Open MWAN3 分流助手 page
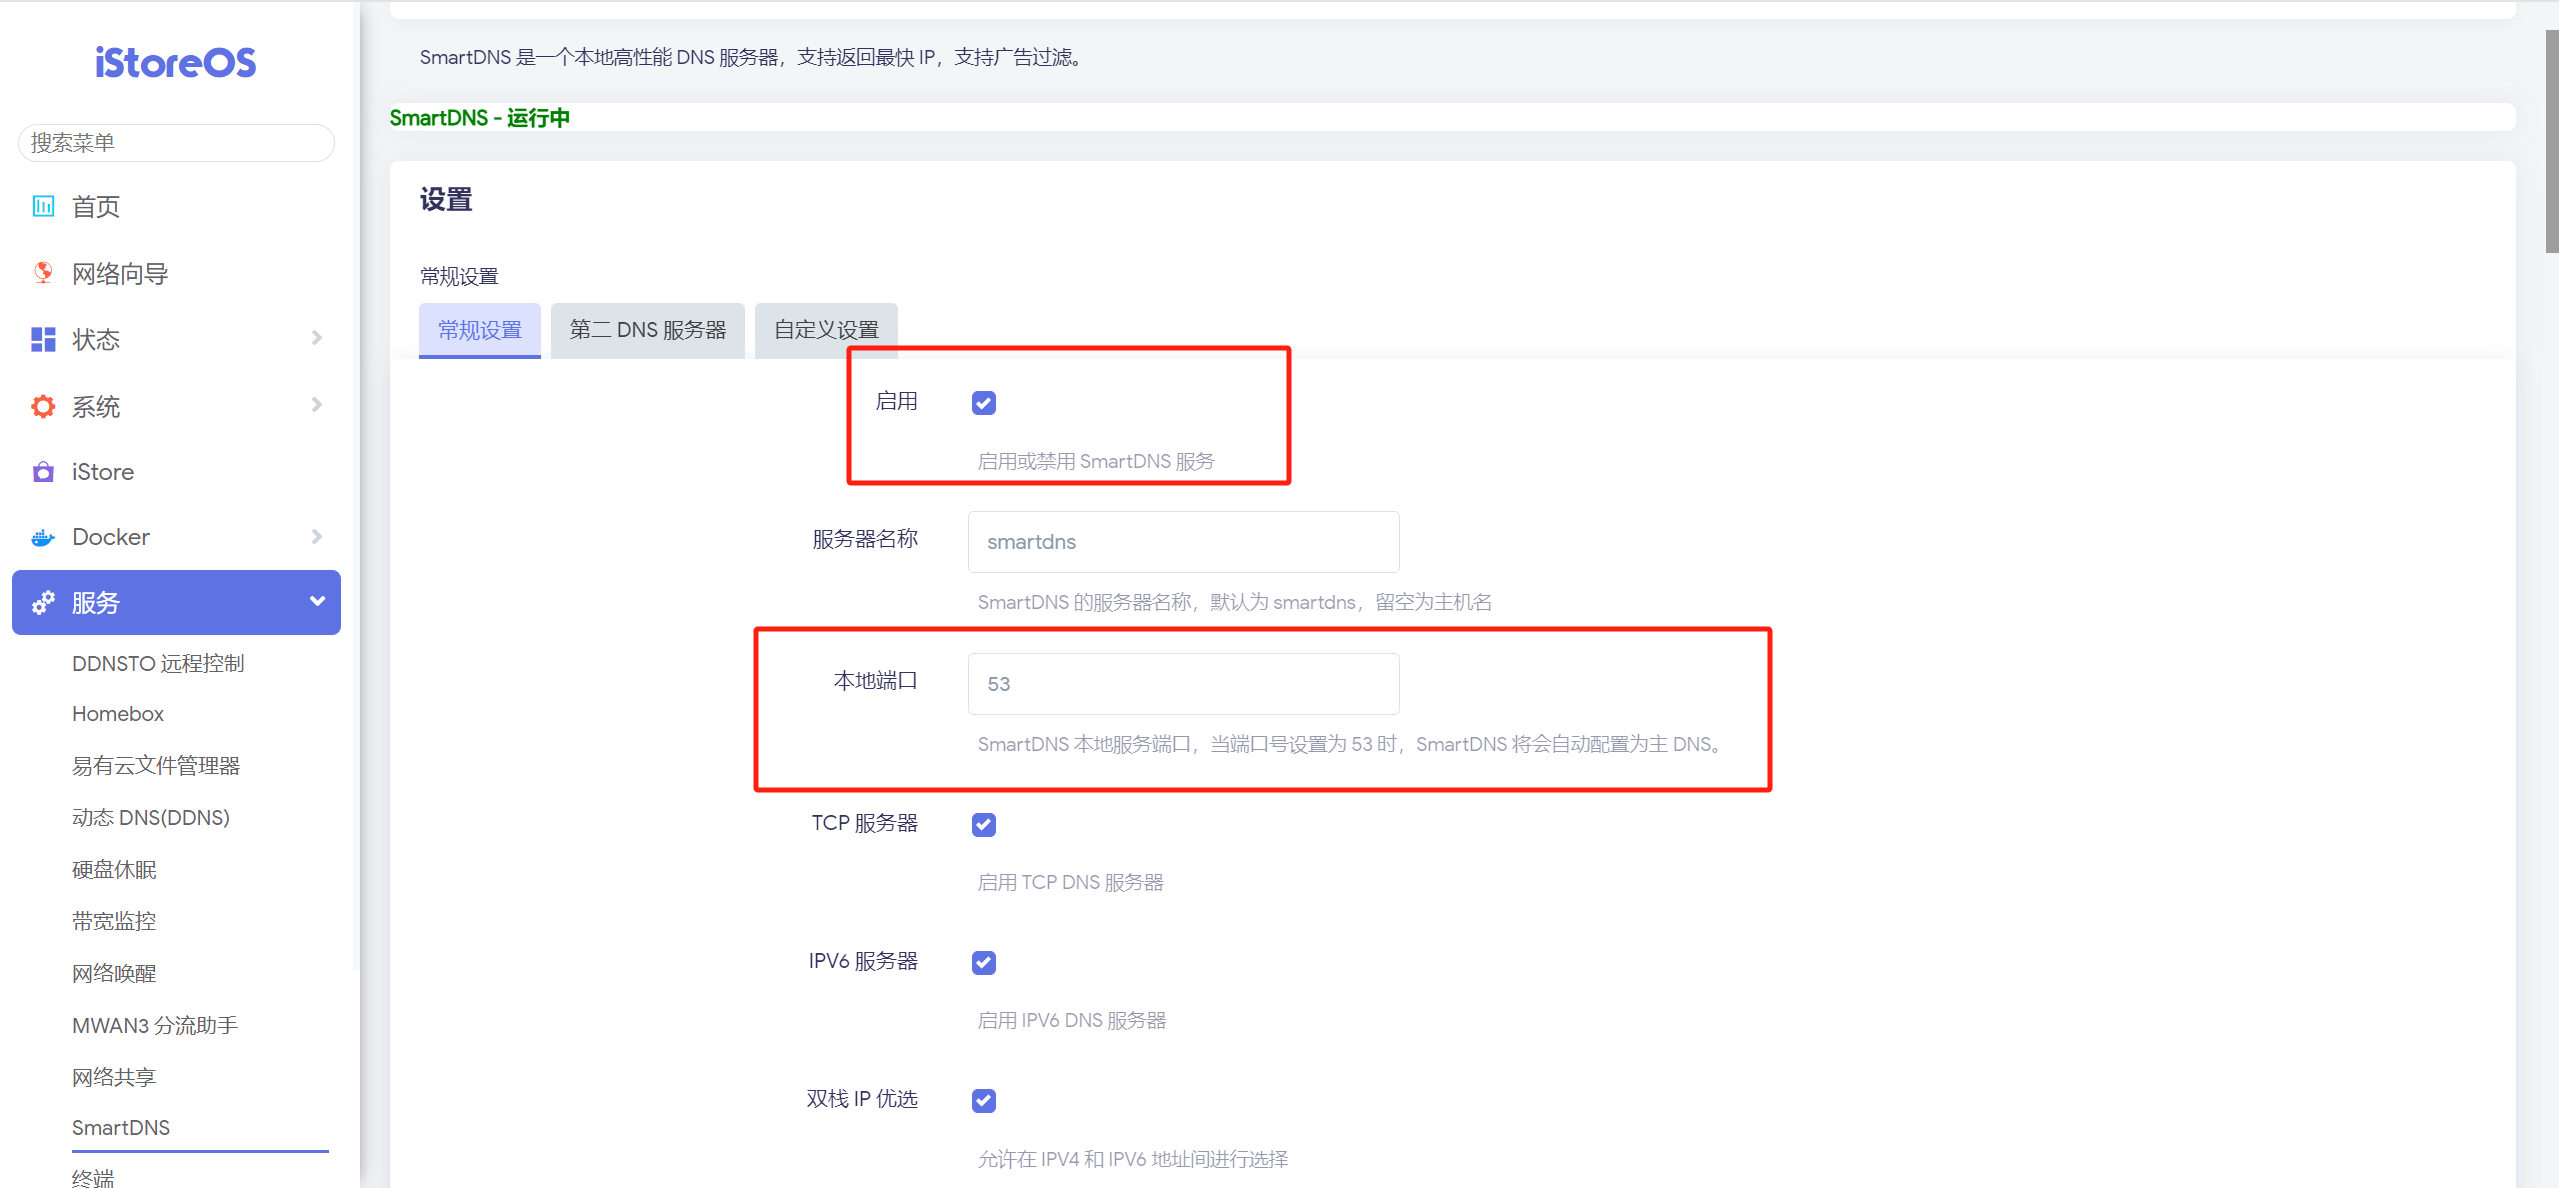2559x1188 pixels. 155,1026
